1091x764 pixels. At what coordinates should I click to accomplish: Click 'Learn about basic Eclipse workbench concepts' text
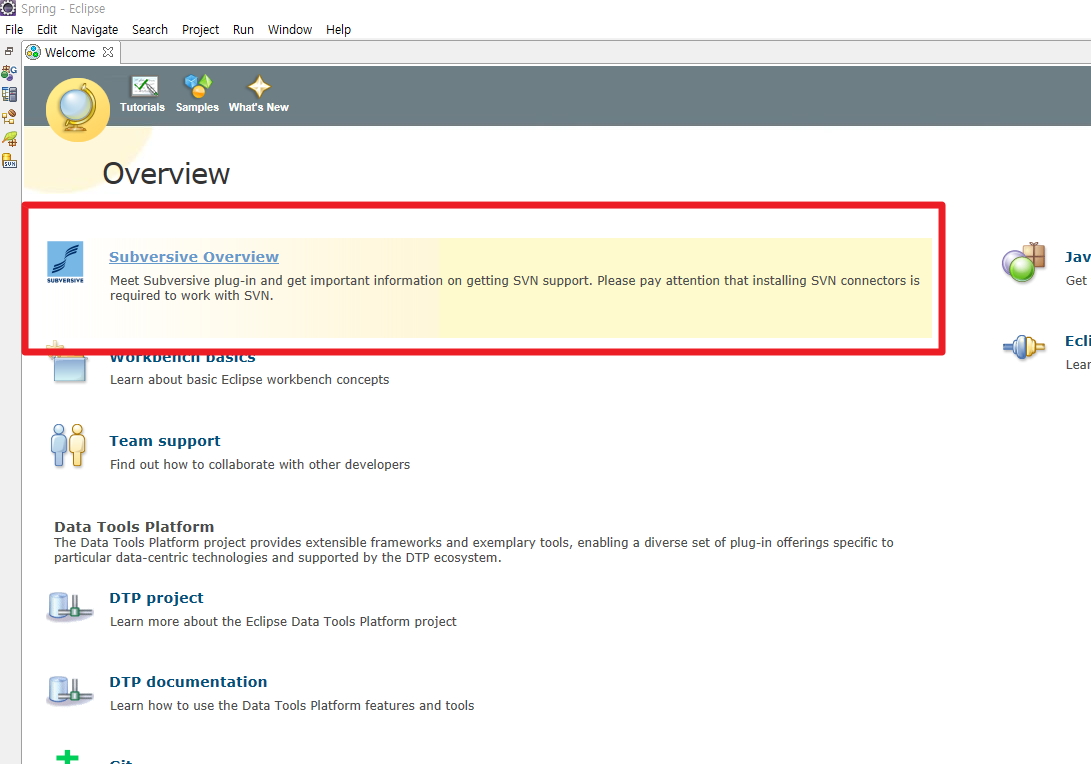[250, 379]
